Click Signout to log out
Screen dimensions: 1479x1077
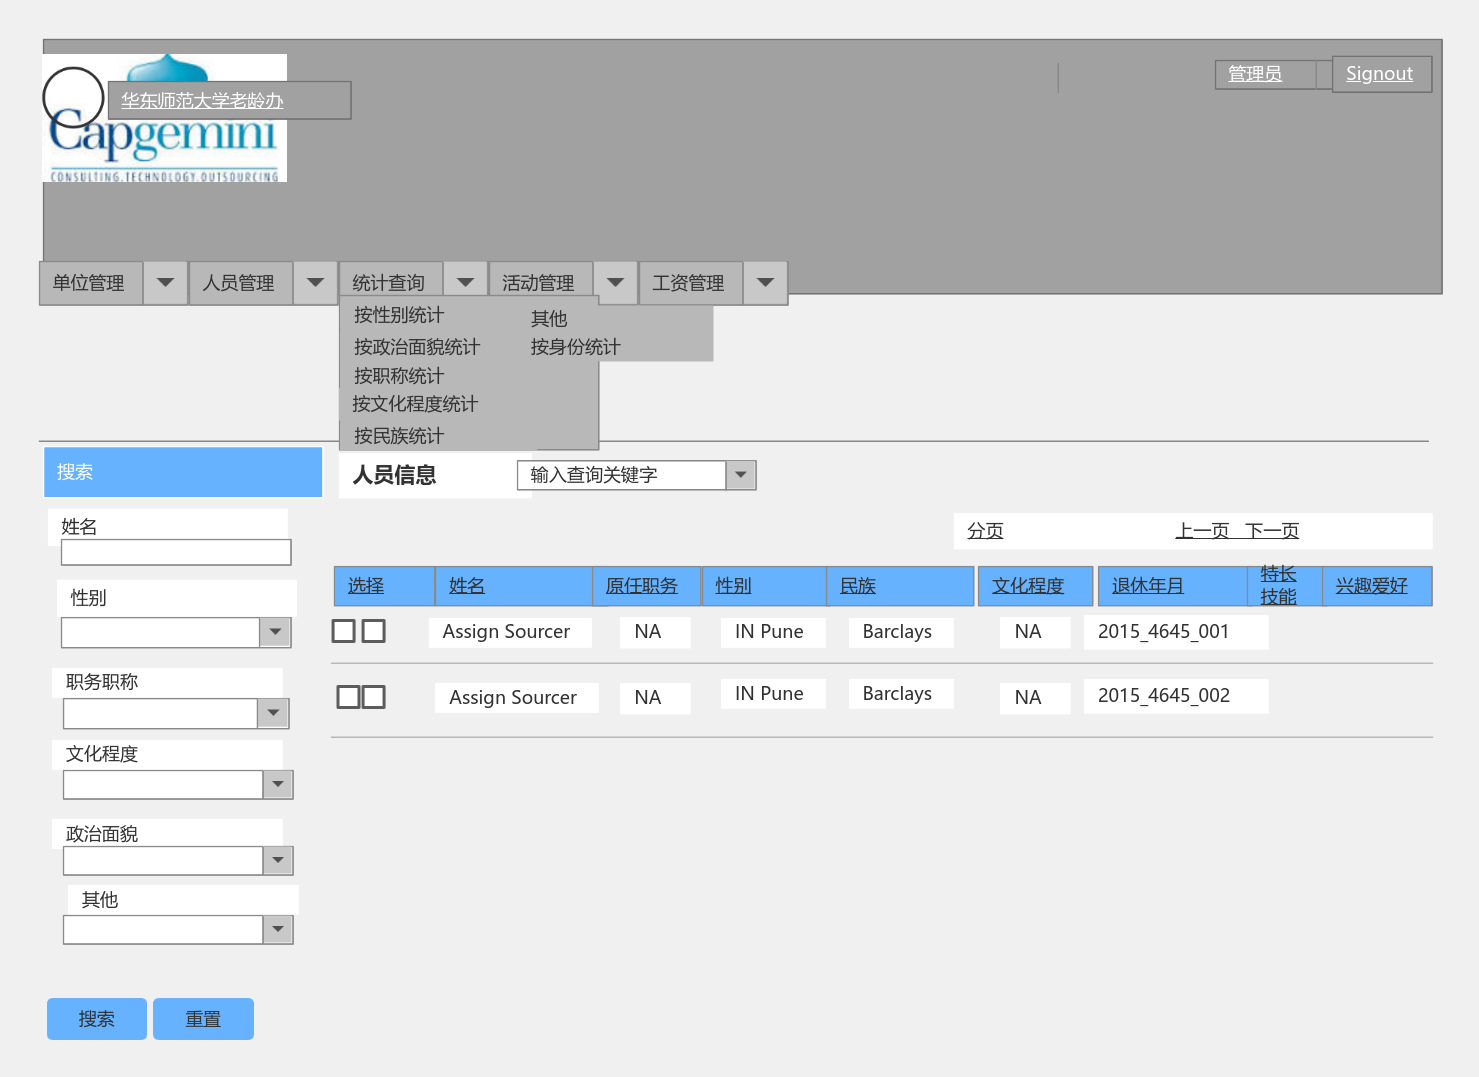(x=1380, y=73)
